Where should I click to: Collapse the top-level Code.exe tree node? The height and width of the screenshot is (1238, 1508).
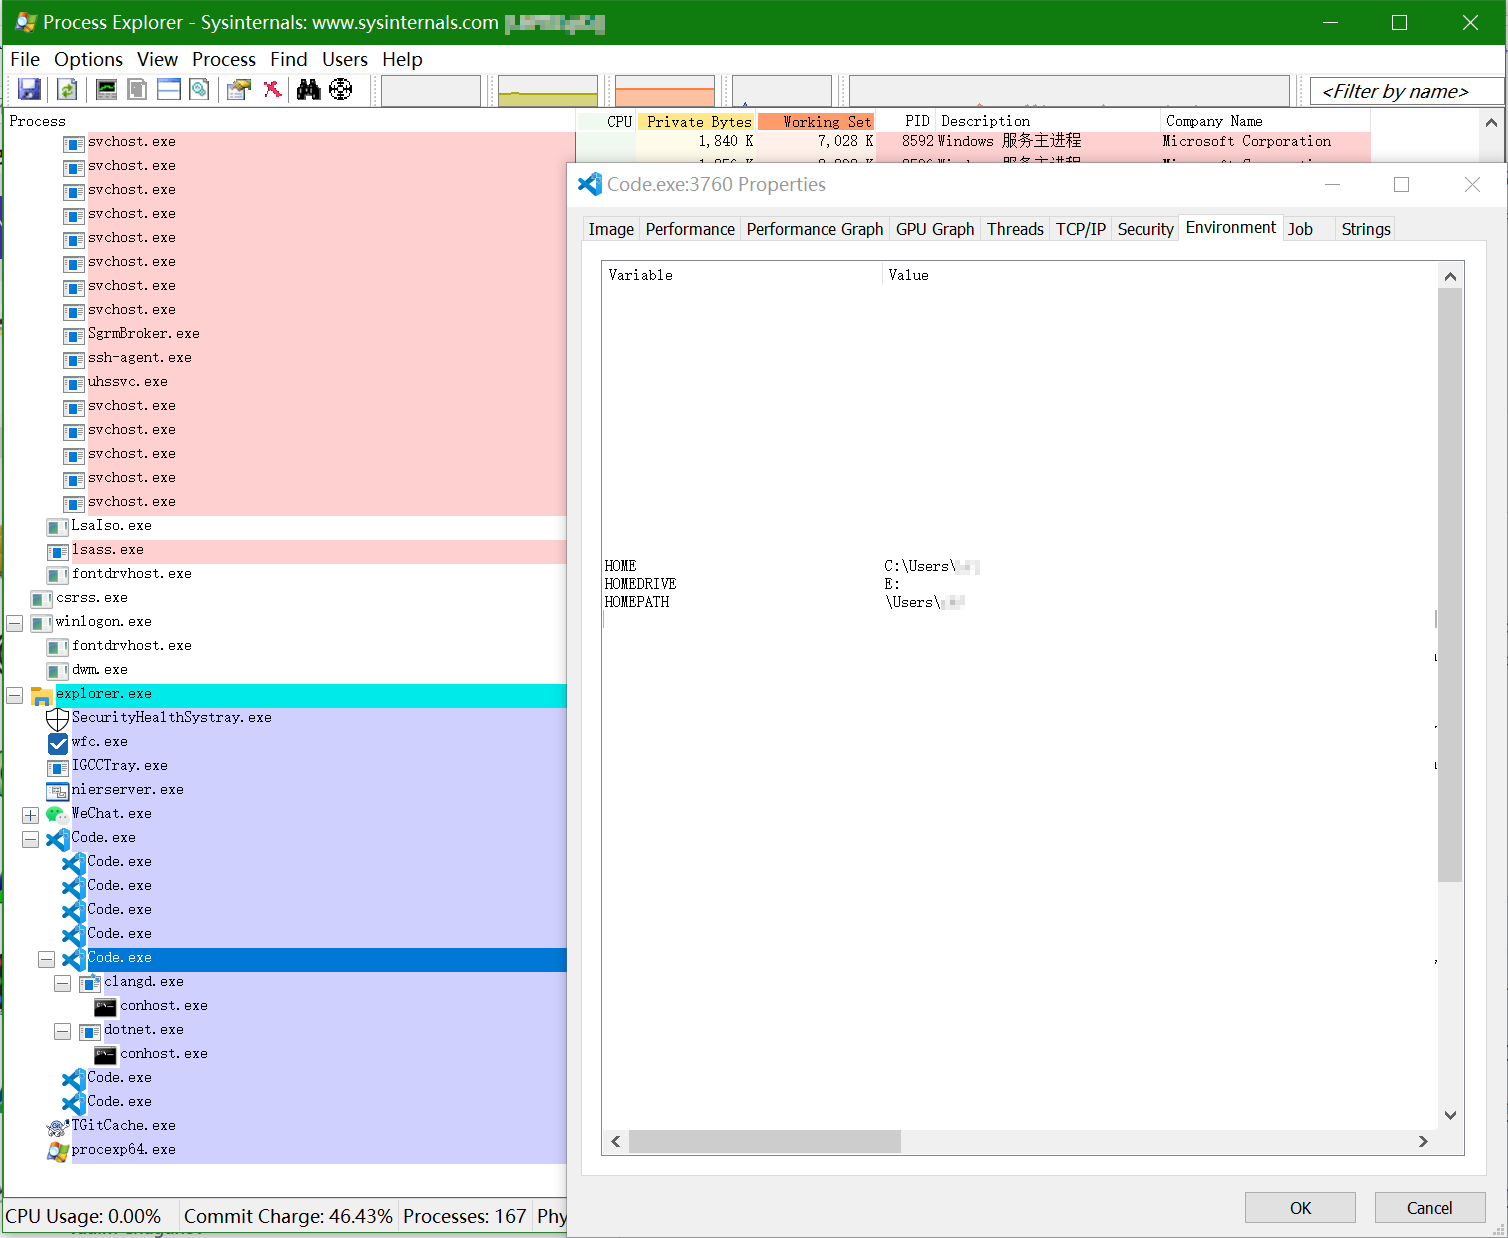(31, 839)
